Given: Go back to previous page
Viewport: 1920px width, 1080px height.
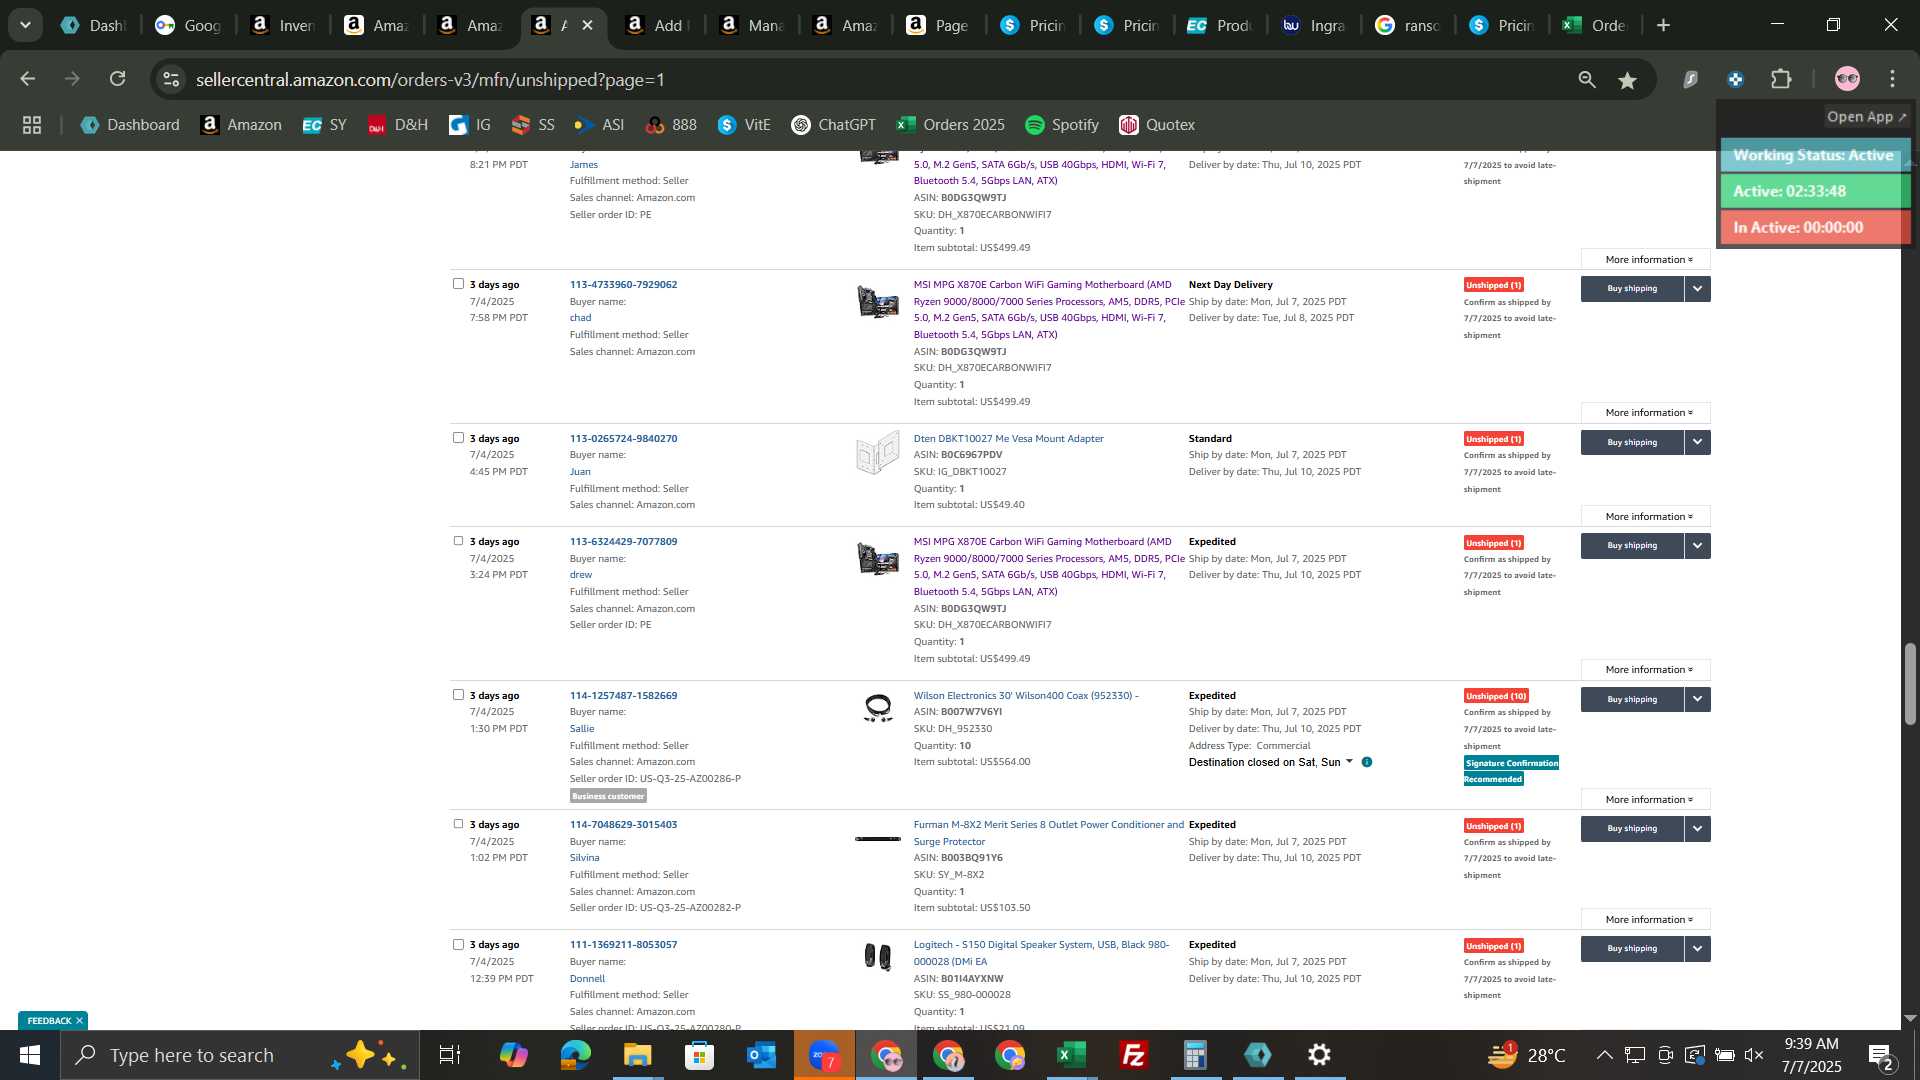Looking at the screenshot, I should click(x=27, y=79).
